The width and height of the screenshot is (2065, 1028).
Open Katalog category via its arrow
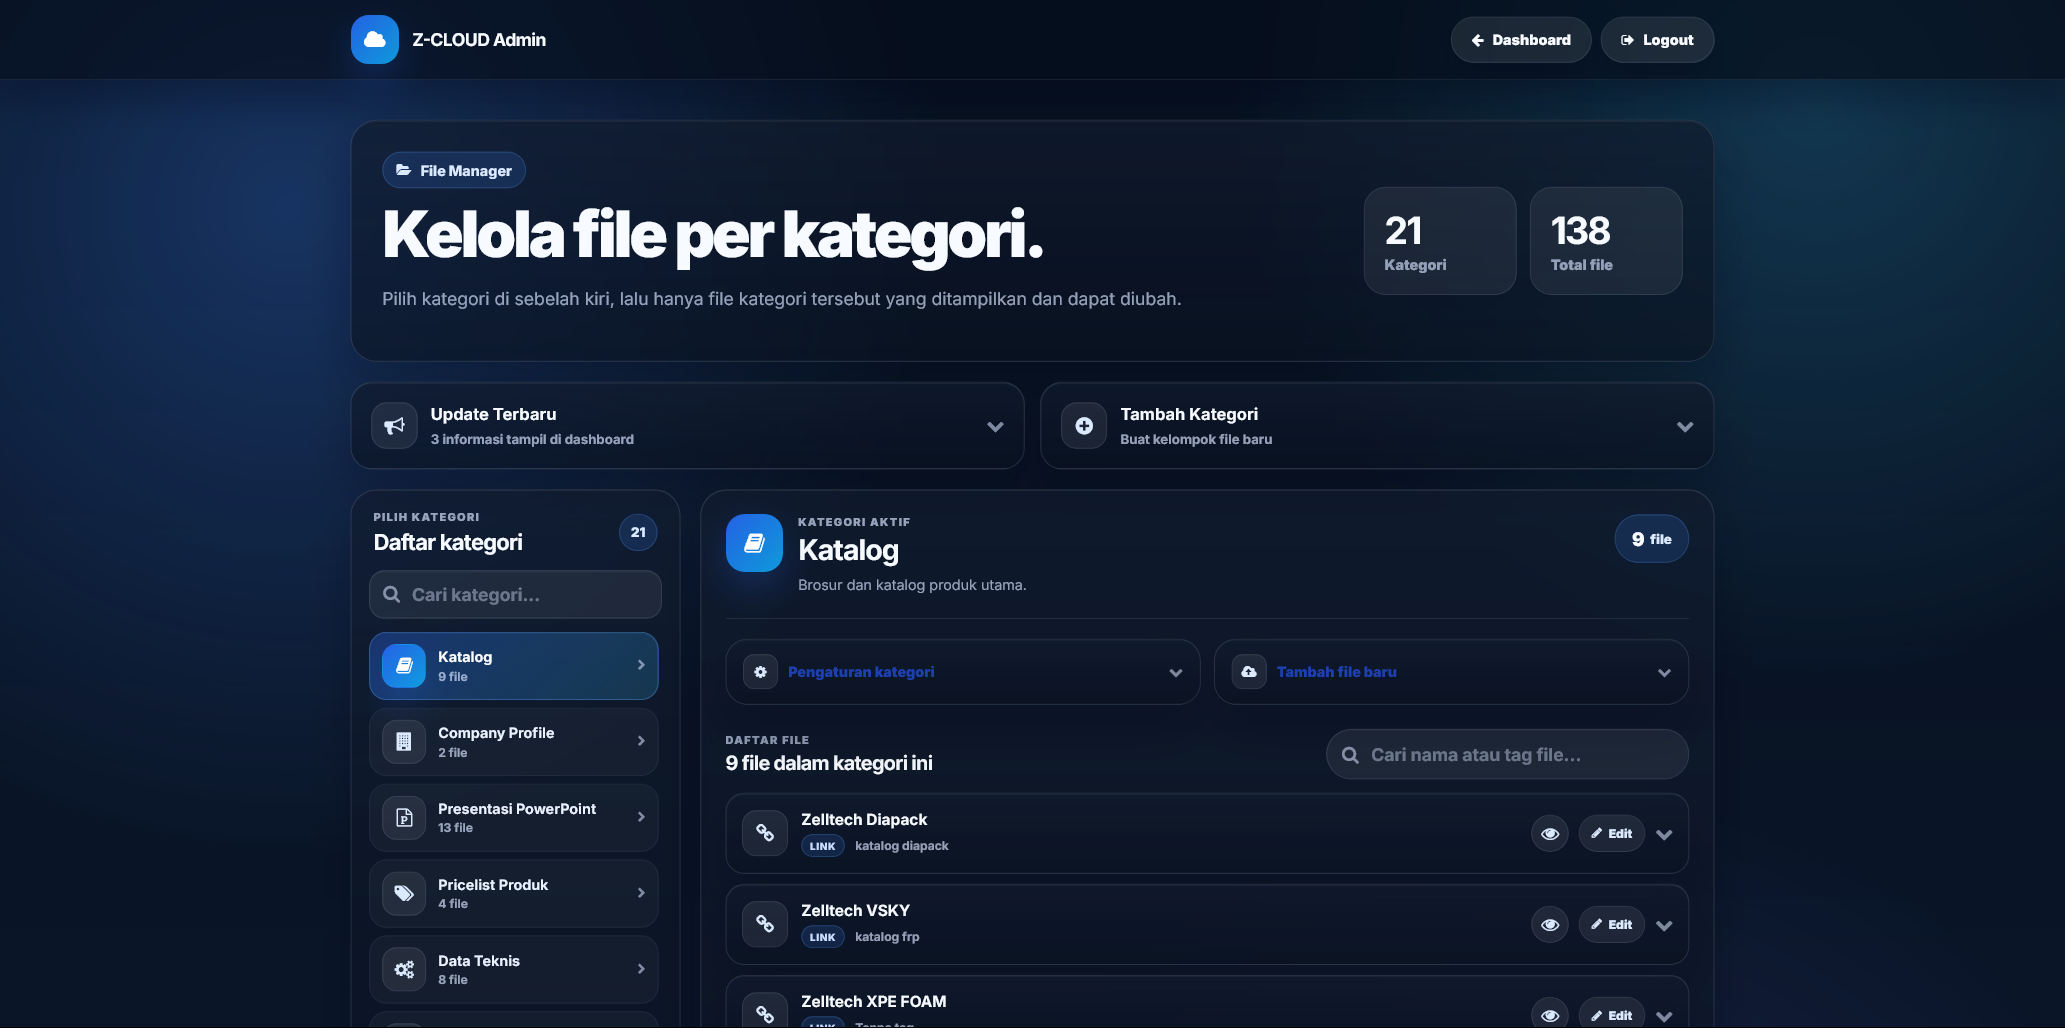(641, 665)
